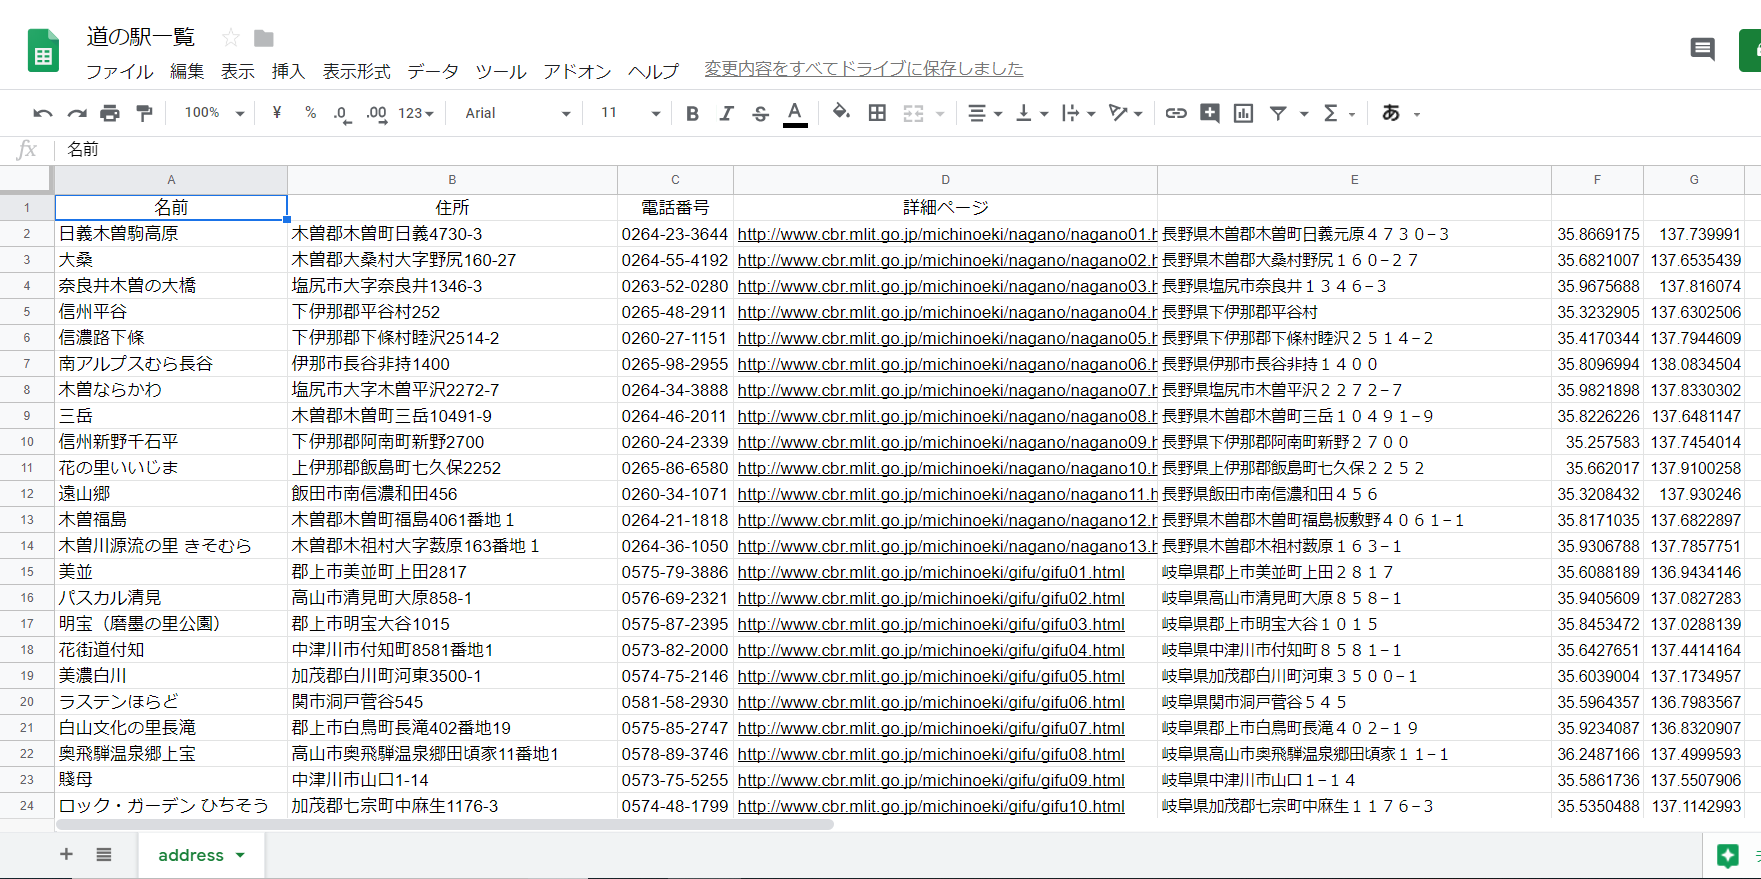Viewport: 1761px width, 879px height.
Task: Open the Arial font dropdown
Action: tap(518, 113)
